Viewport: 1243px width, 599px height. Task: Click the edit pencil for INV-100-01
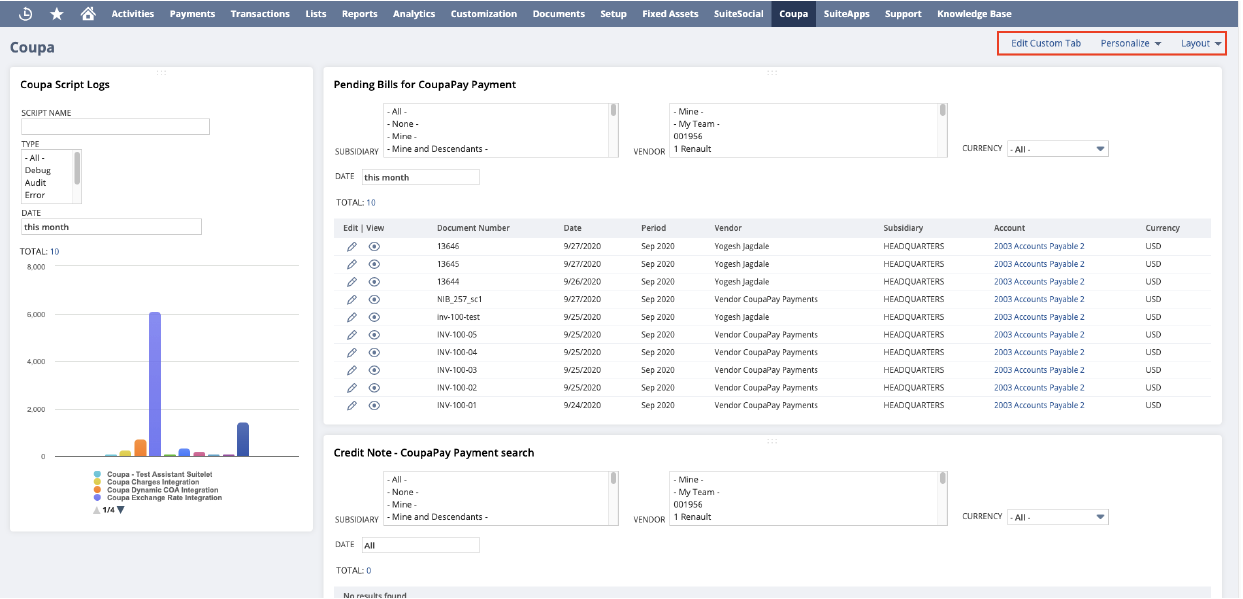351,405
